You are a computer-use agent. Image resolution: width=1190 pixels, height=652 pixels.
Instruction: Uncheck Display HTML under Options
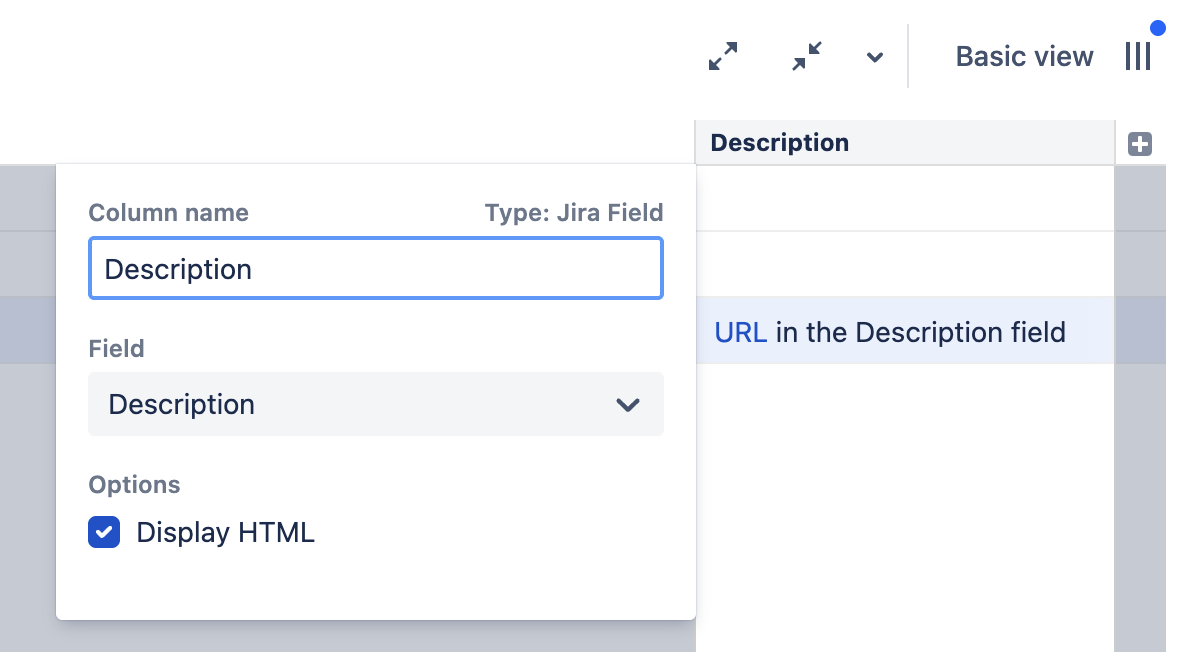(104, 532)
